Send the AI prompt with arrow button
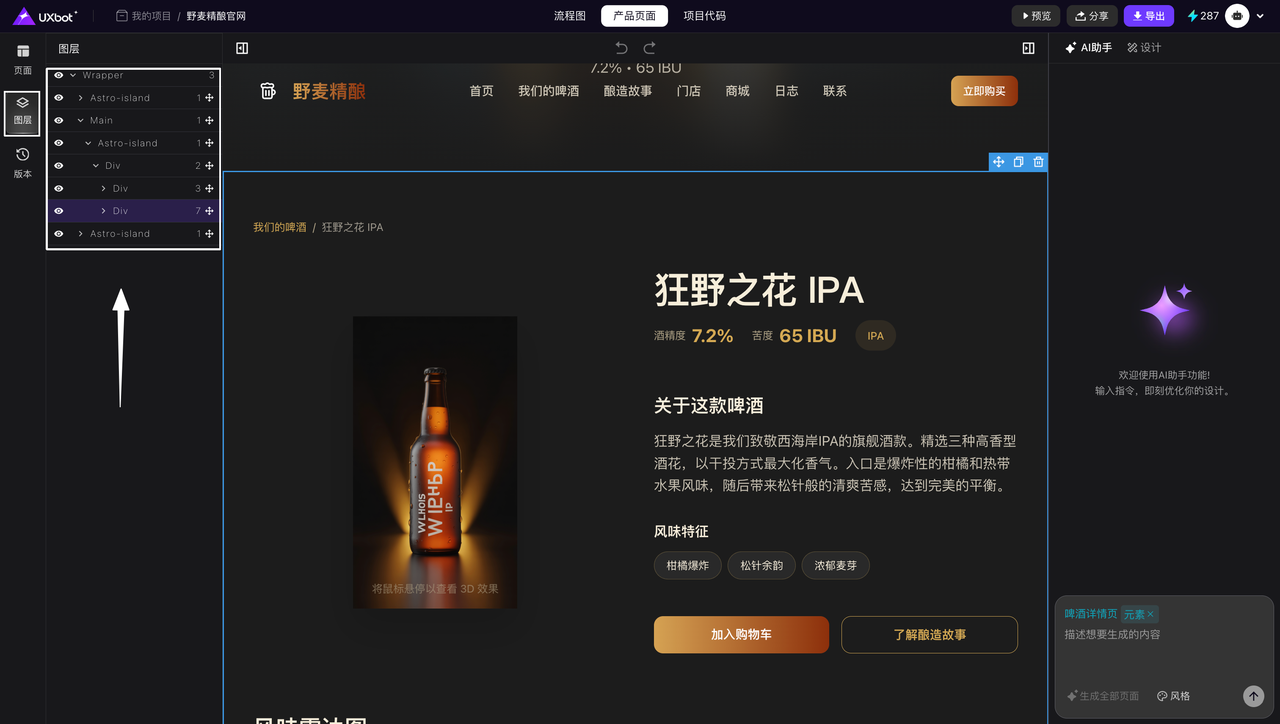 pos(1253,696)
